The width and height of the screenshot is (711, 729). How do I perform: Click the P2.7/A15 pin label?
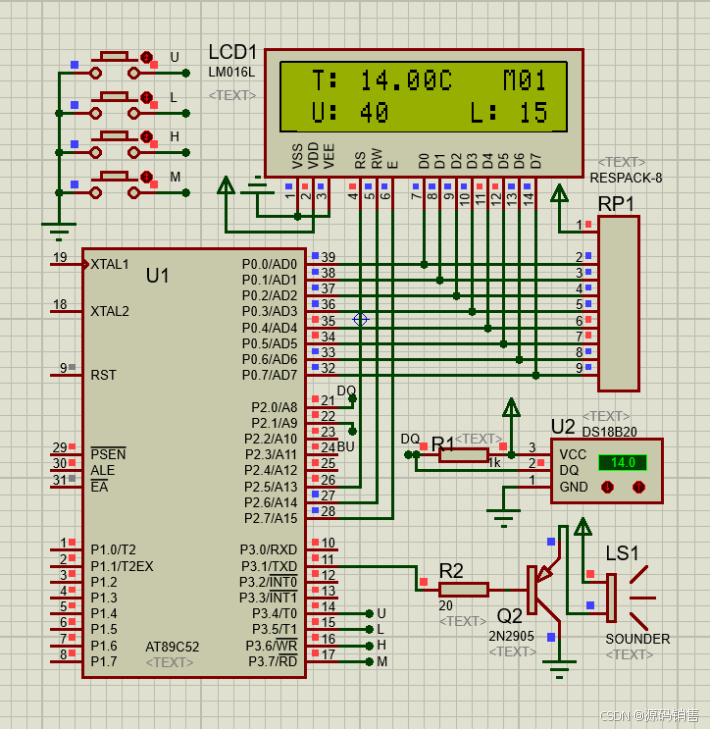pos(271,518)
